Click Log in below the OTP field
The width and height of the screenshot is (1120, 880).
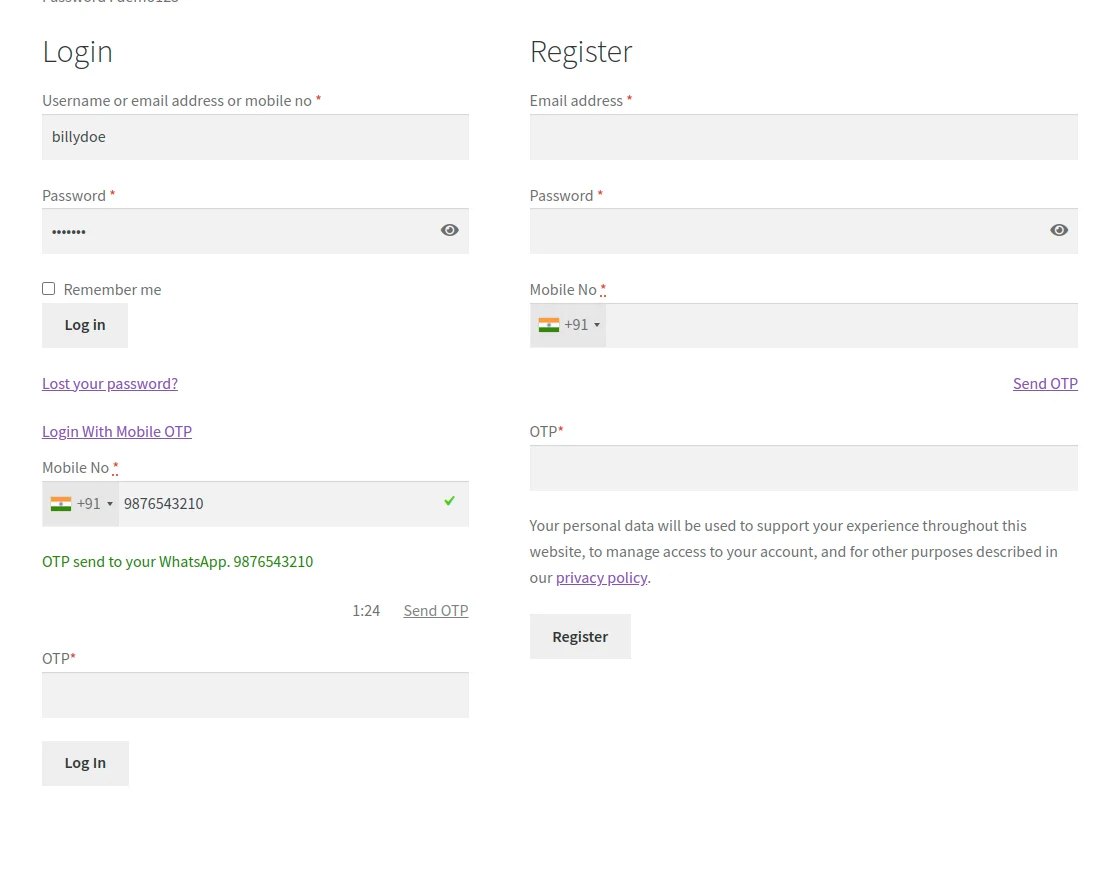[84, 762]
